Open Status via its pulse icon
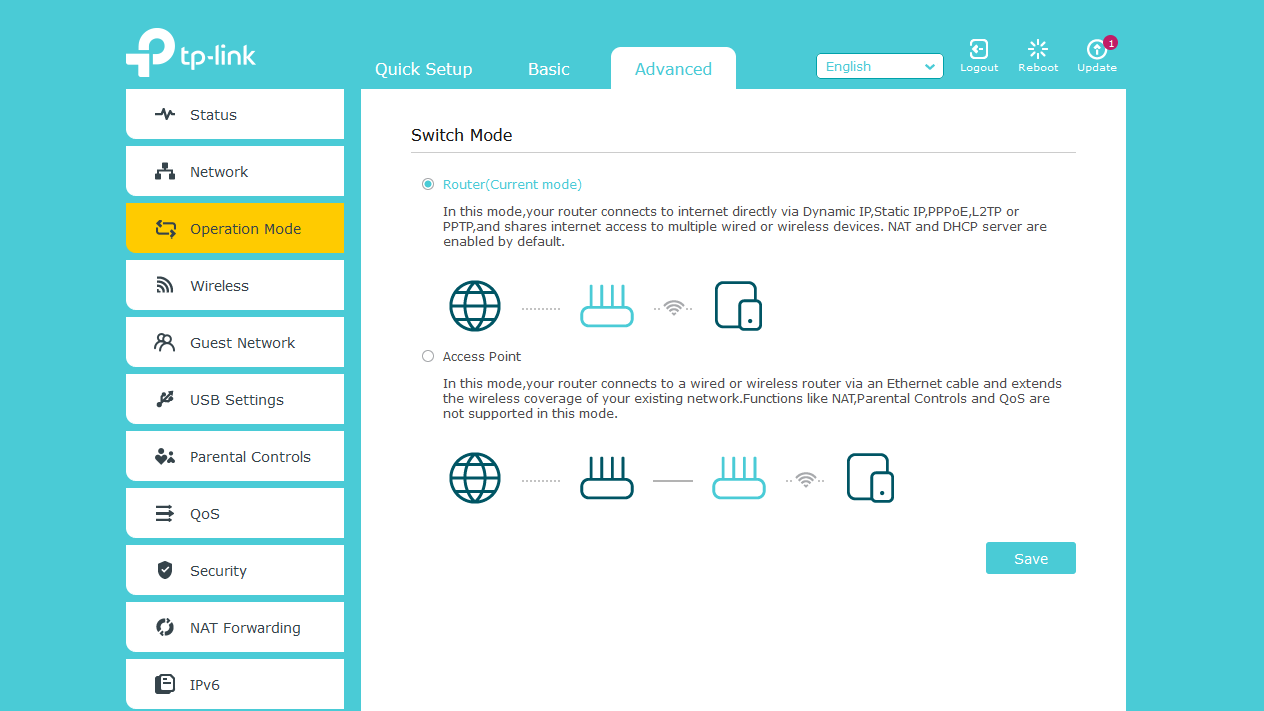The height and width of the screenshot is (711, 1264). [165, 114]
